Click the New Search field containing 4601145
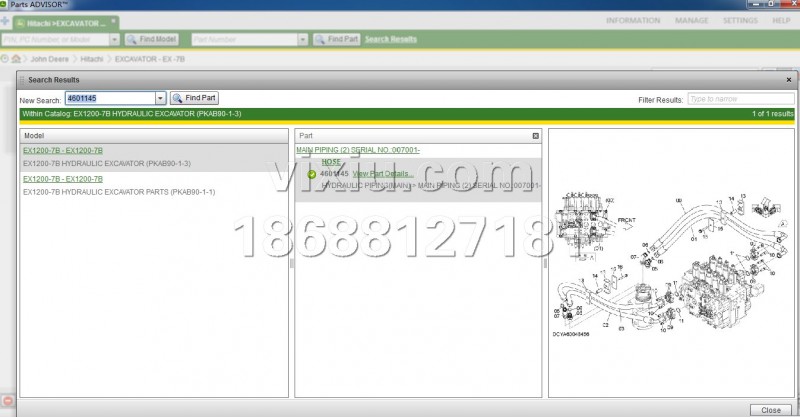This screenshot has width=800, height=417. tap(110, 98)
